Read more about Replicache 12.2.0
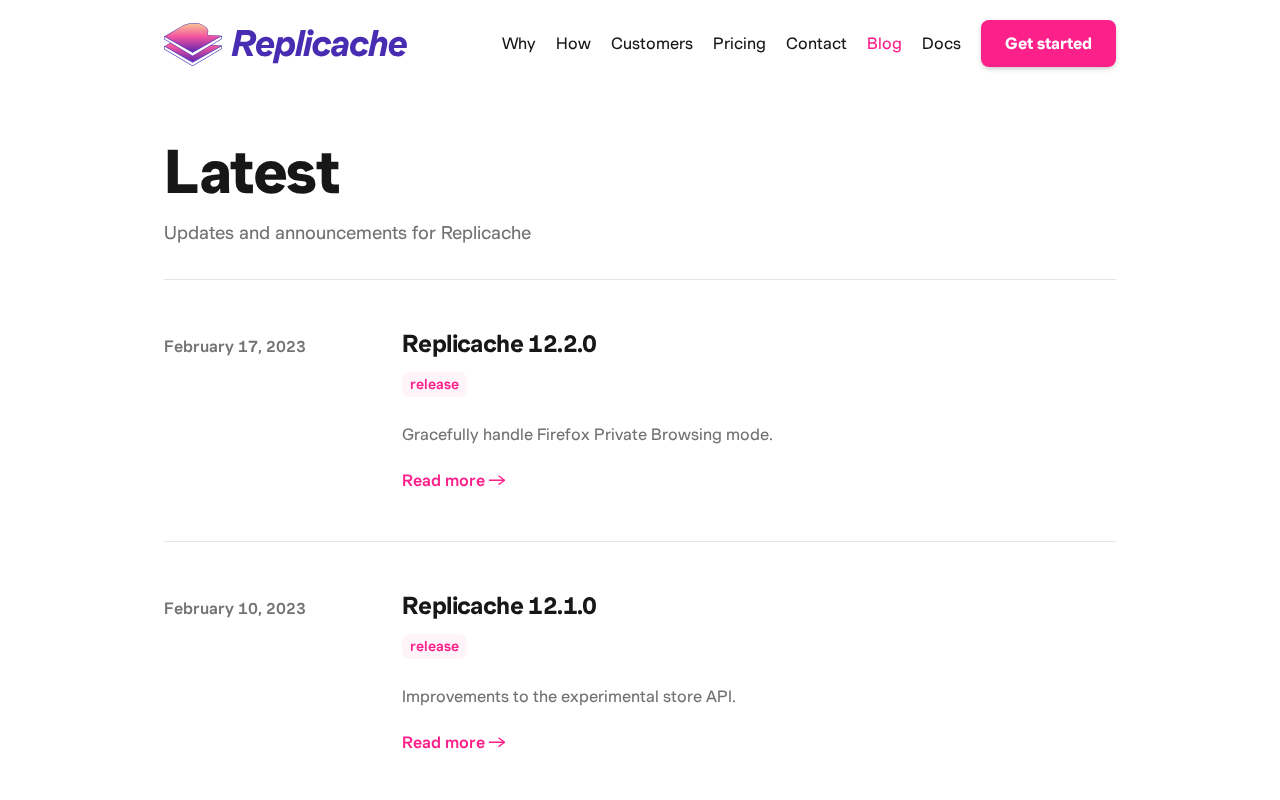Screen dimensions: 1280x800 (x=443, y=481)
